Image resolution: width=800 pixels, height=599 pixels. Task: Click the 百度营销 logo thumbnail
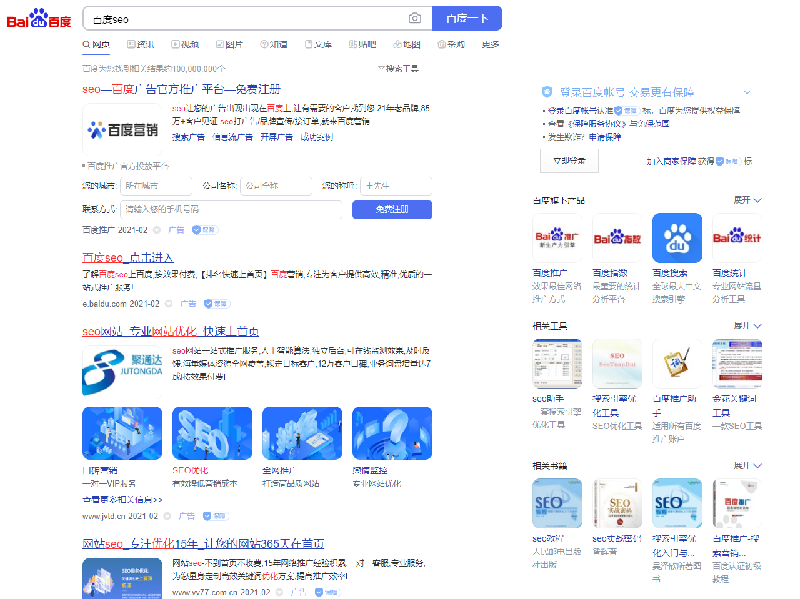122,130
